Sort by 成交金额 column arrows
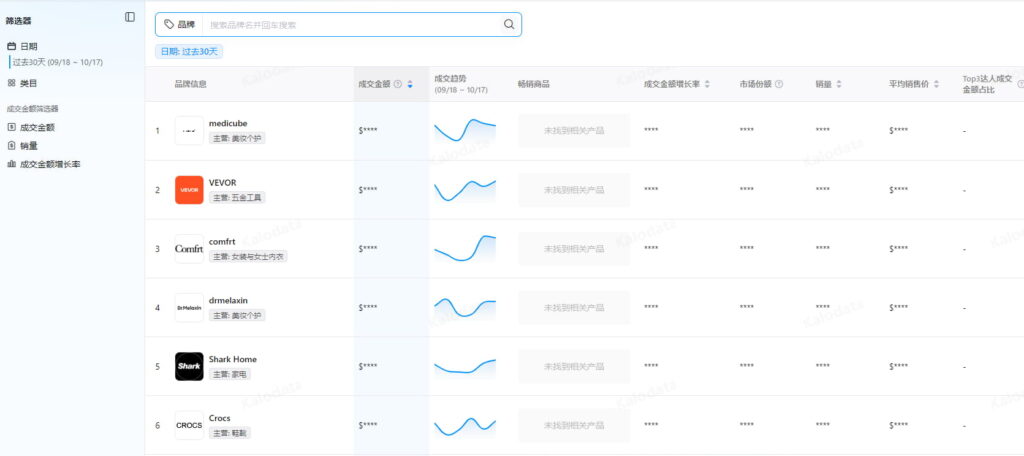Image resolution: width=1024 pixels, height=456 pixels. point(410,84)
